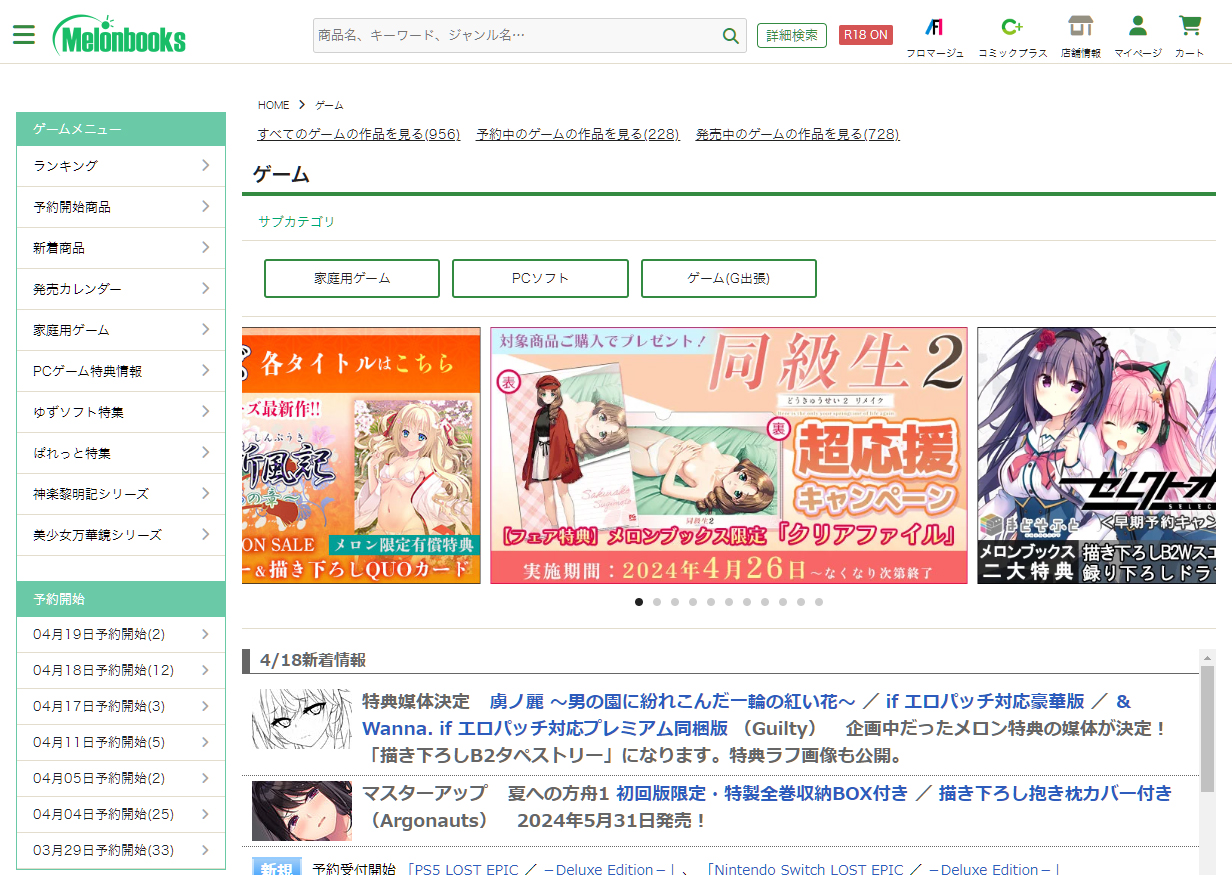Click the product search input field
Screen dimensions: 1232x875
(516, 35)
